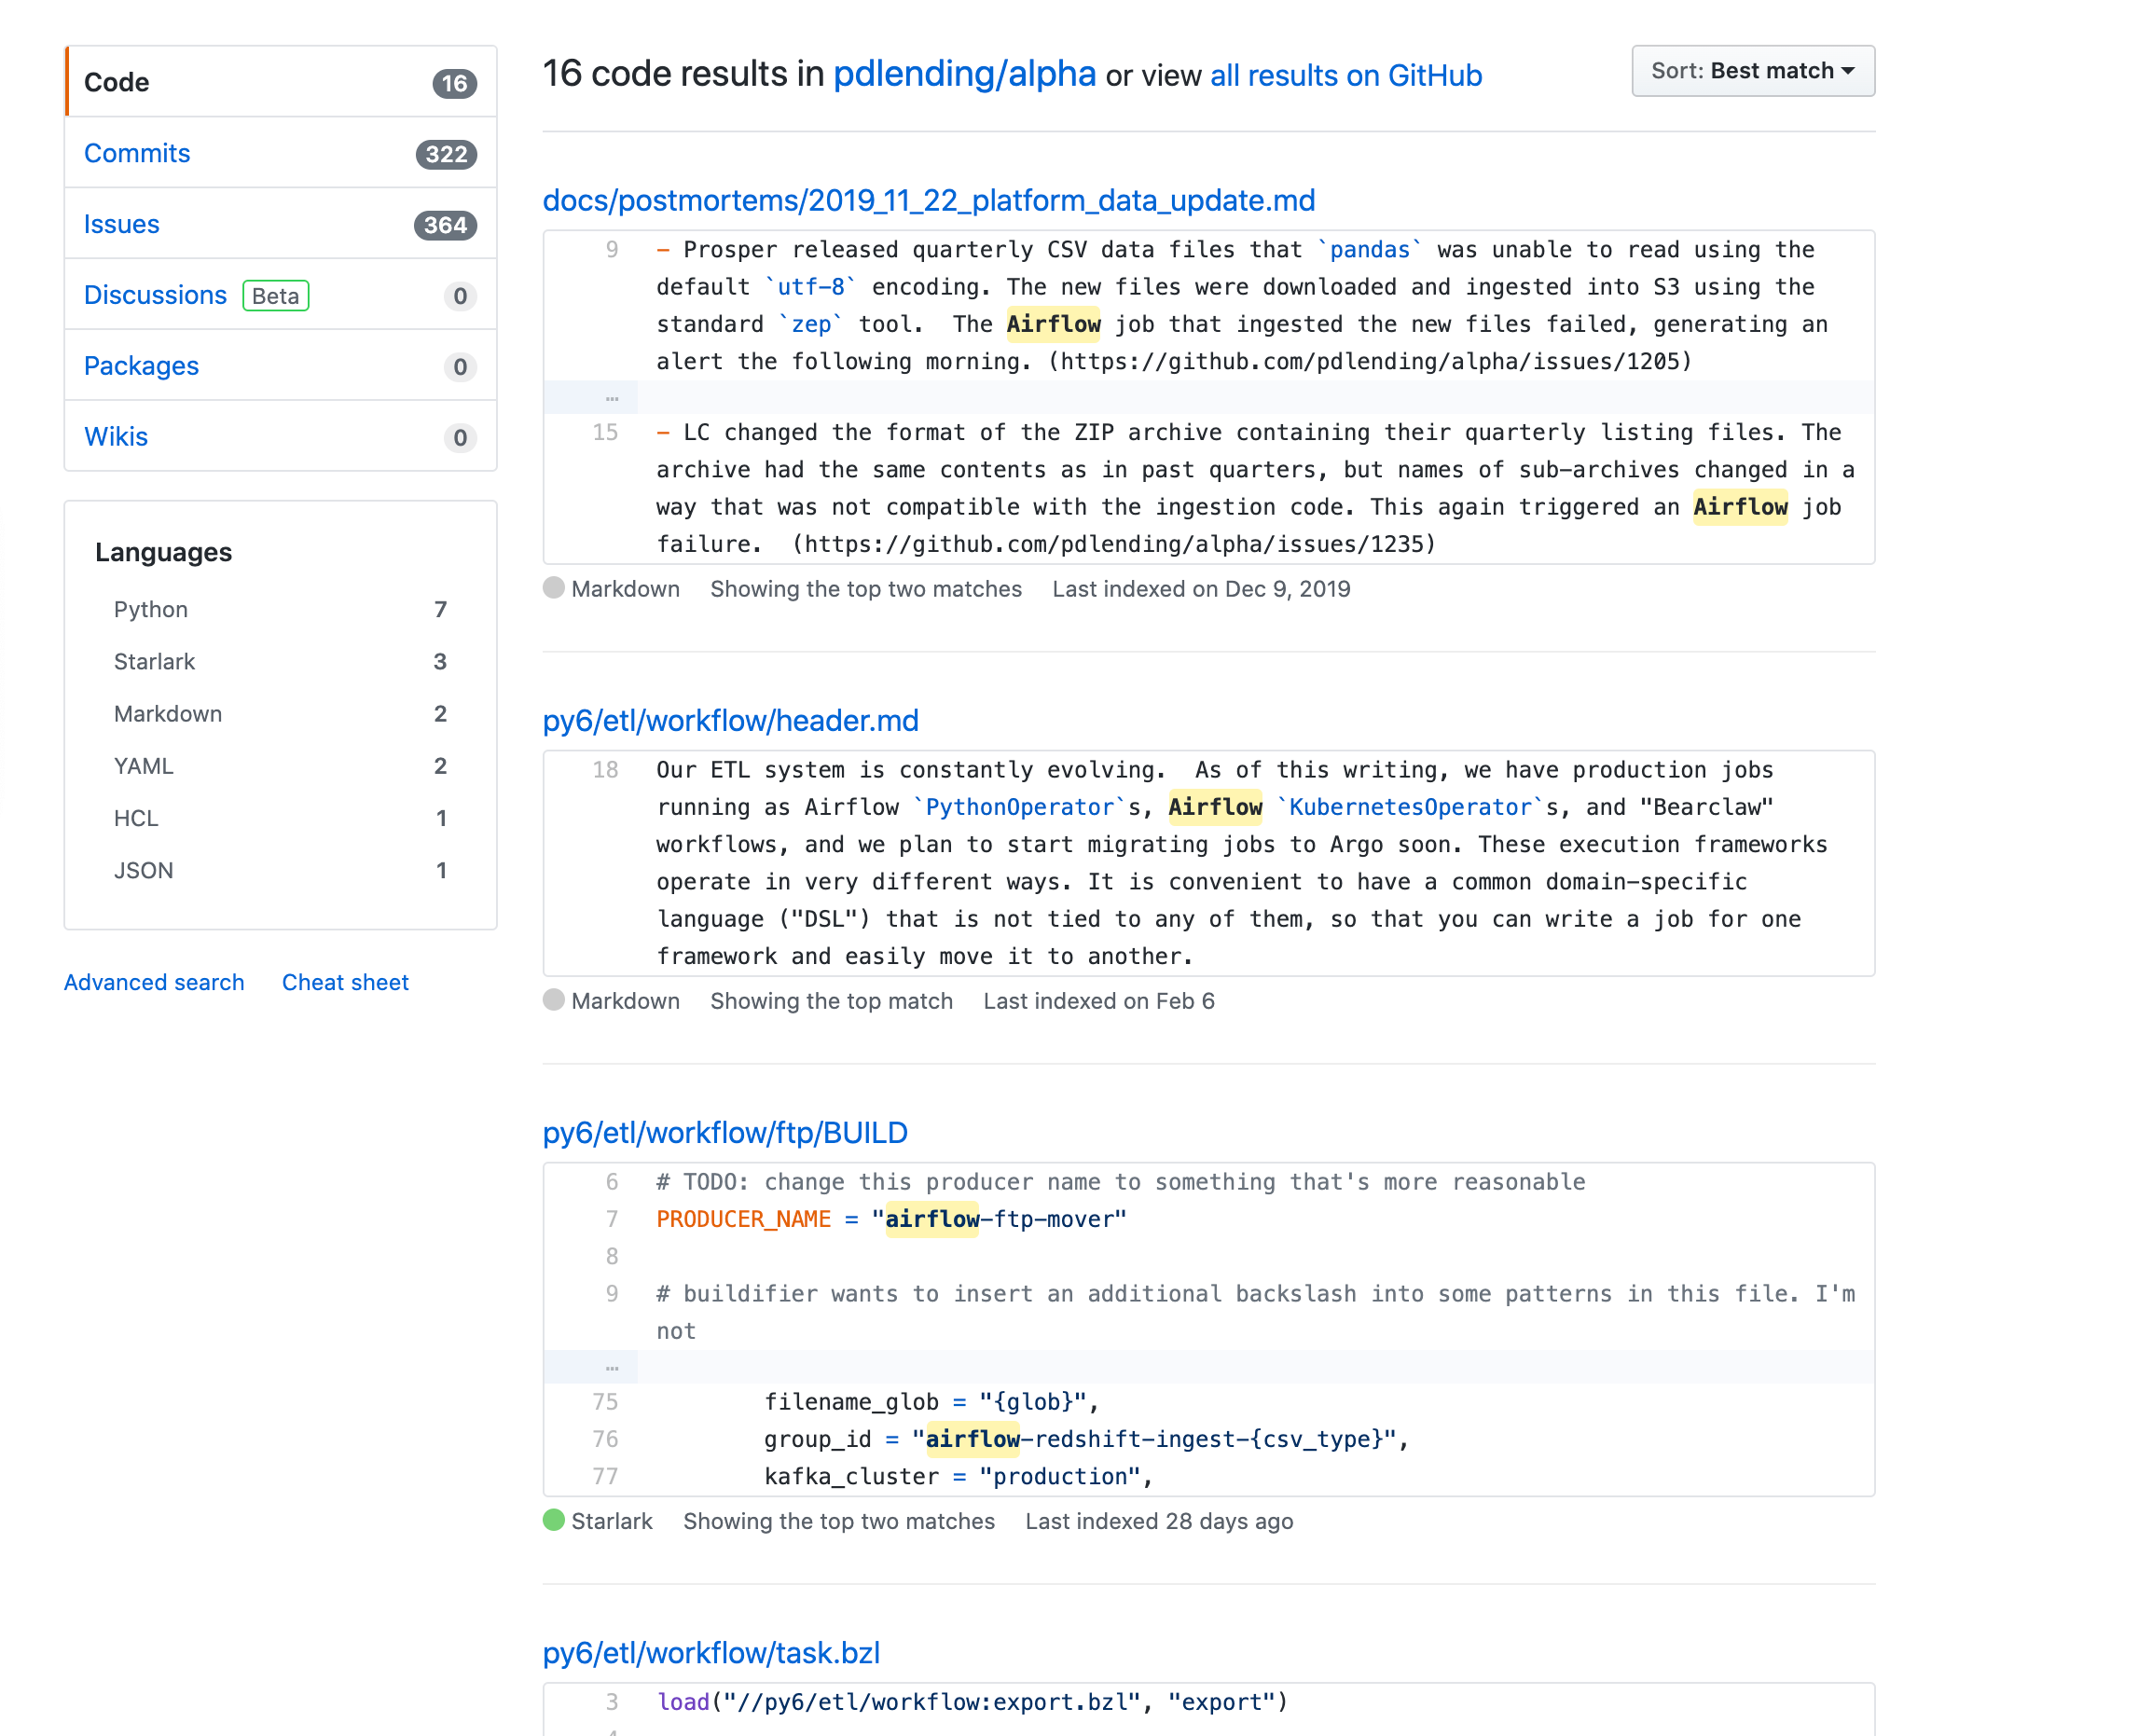Click the highlighted airflow-ftp-mover string
Image resolution: width=2152 pixels, height=1736 pixels.
(x=1000, y=1220)
